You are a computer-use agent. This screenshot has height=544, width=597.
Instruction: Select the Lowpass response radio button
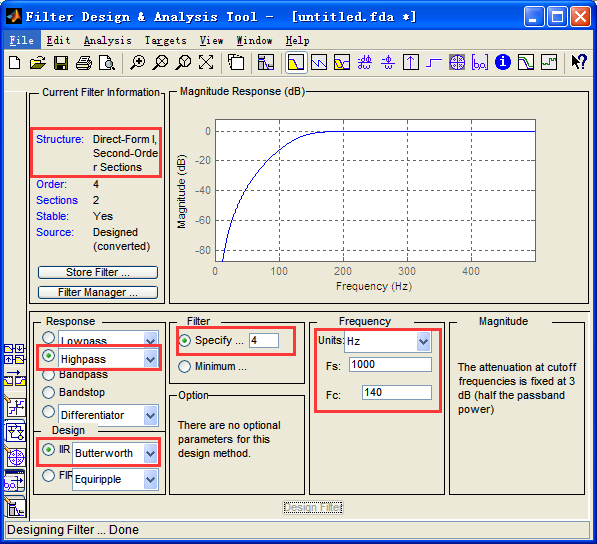[x=48, y=337]
